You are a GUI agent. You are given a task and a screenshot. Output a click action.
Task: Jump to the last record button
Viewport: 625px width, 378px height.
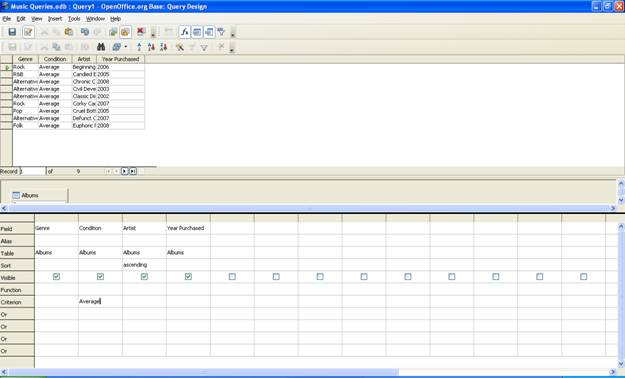coord(133,171)
